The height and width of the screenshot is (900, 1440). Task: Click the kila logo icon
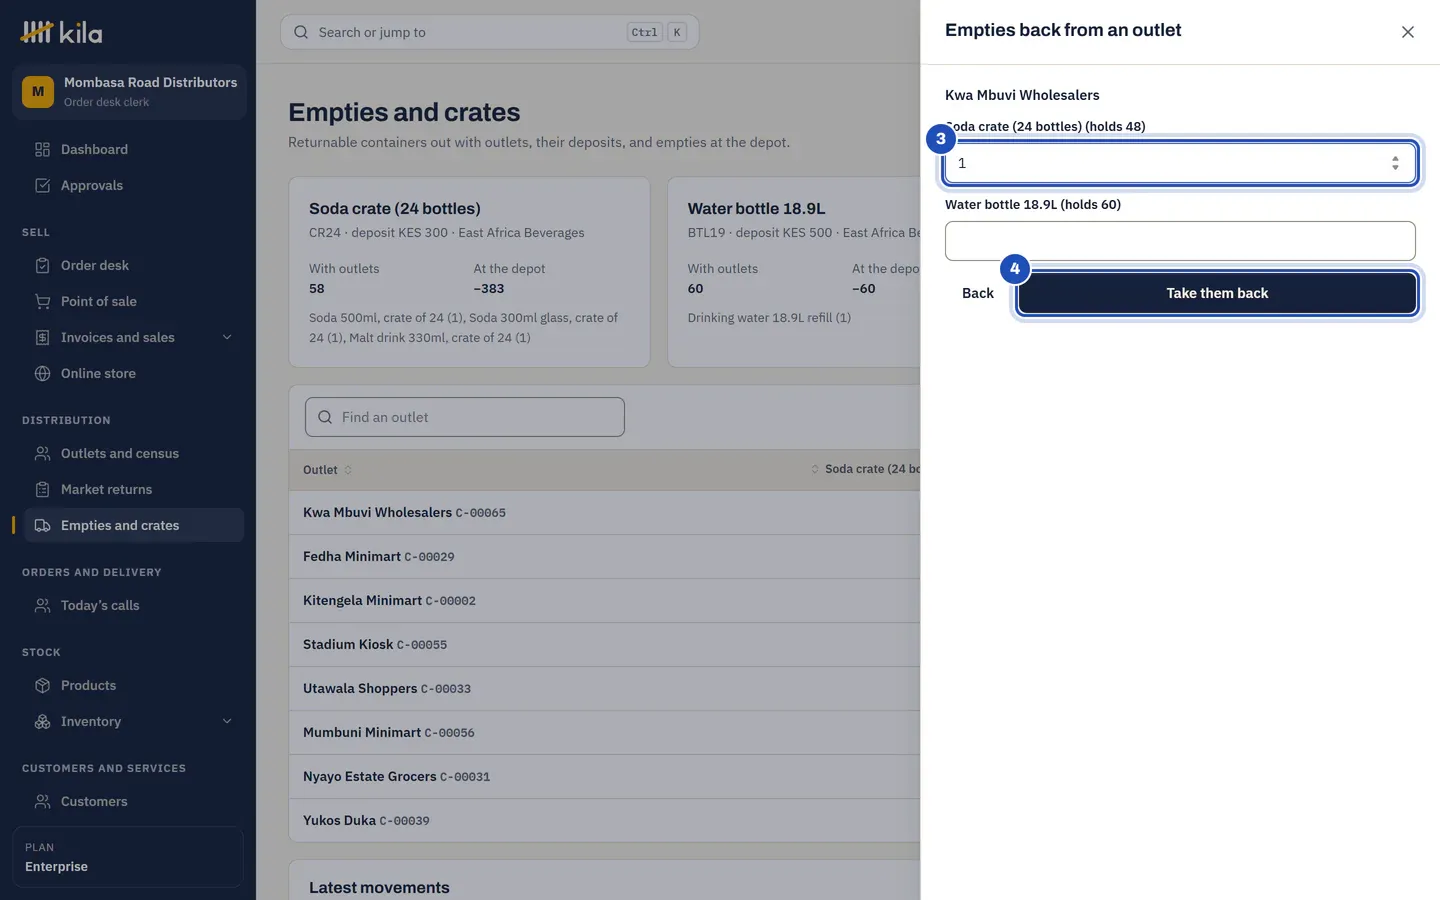pos(37,32)
